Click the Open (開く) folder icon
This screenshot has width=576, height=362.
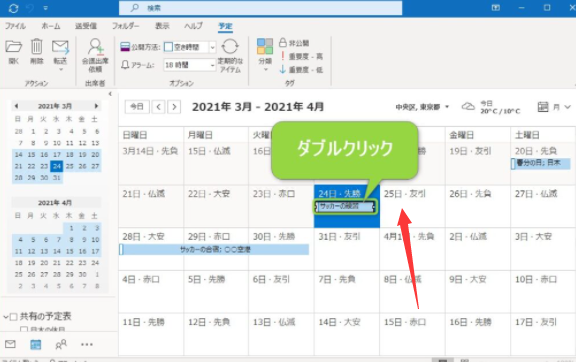(14, 47)
